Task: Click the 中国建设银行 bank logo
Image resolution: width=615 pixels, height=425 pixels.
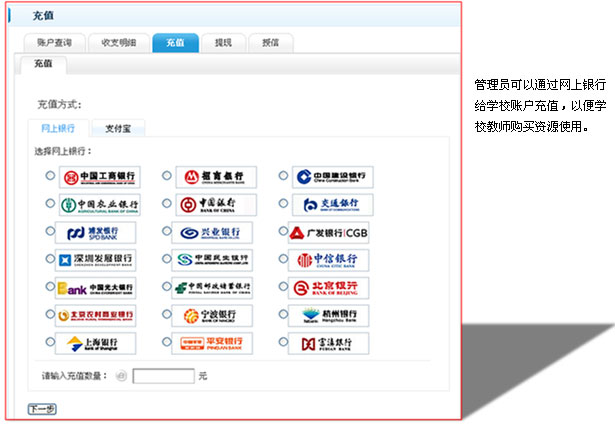Action: point(333,177)
